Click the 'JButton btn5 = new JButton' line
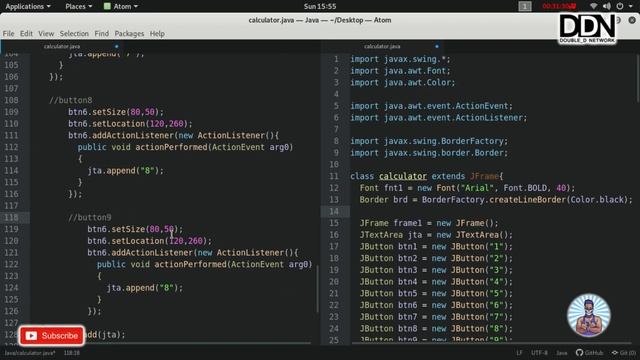The width and height of the screenshot is (640, 360). [x=436, y=293]
